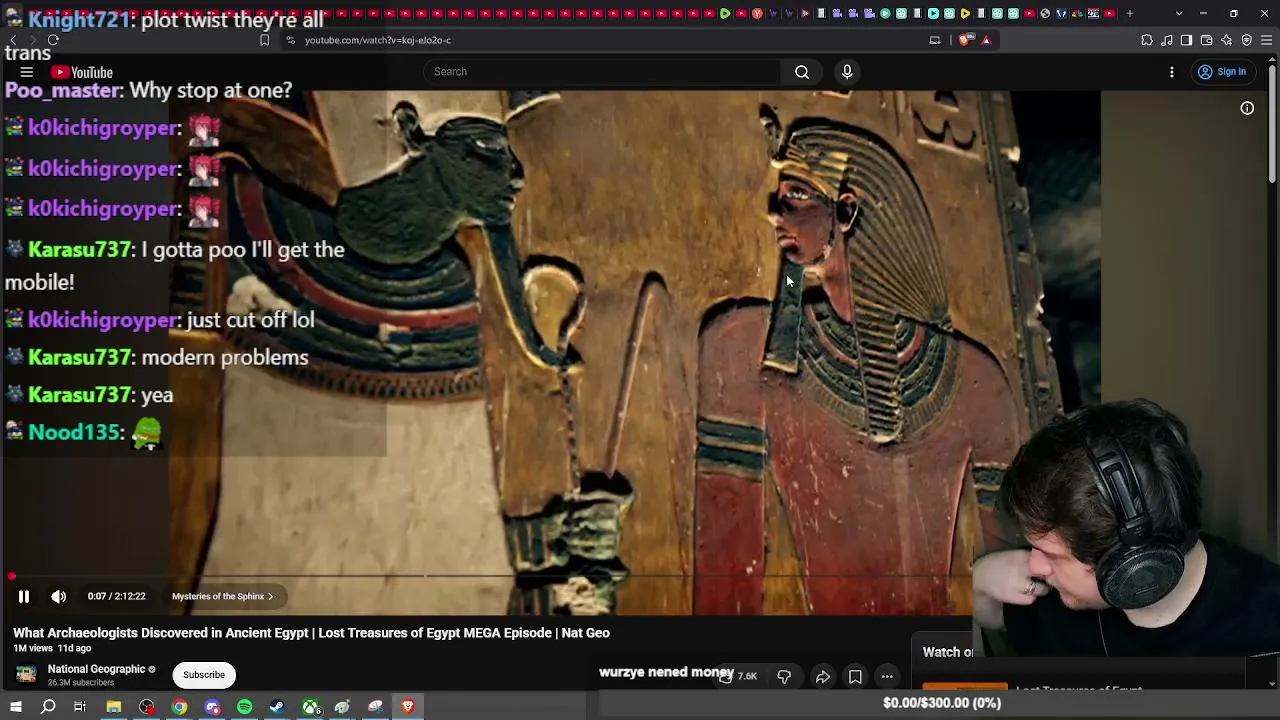Click the YouTube search input field
Screen dimensions: 1280x720
[x=602, y=72]
